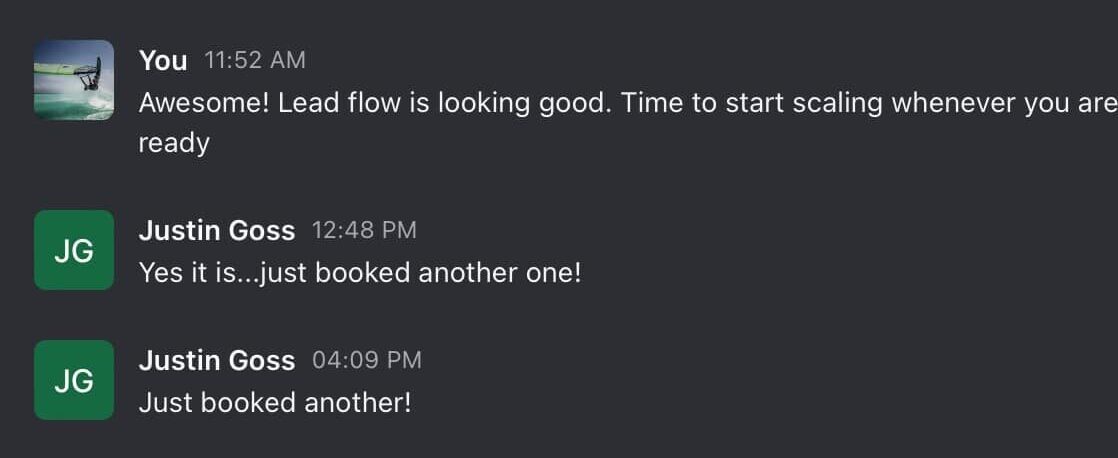Click the 04:09 PM message timestamp
The image size is (1118, 458).
point(367,360)
